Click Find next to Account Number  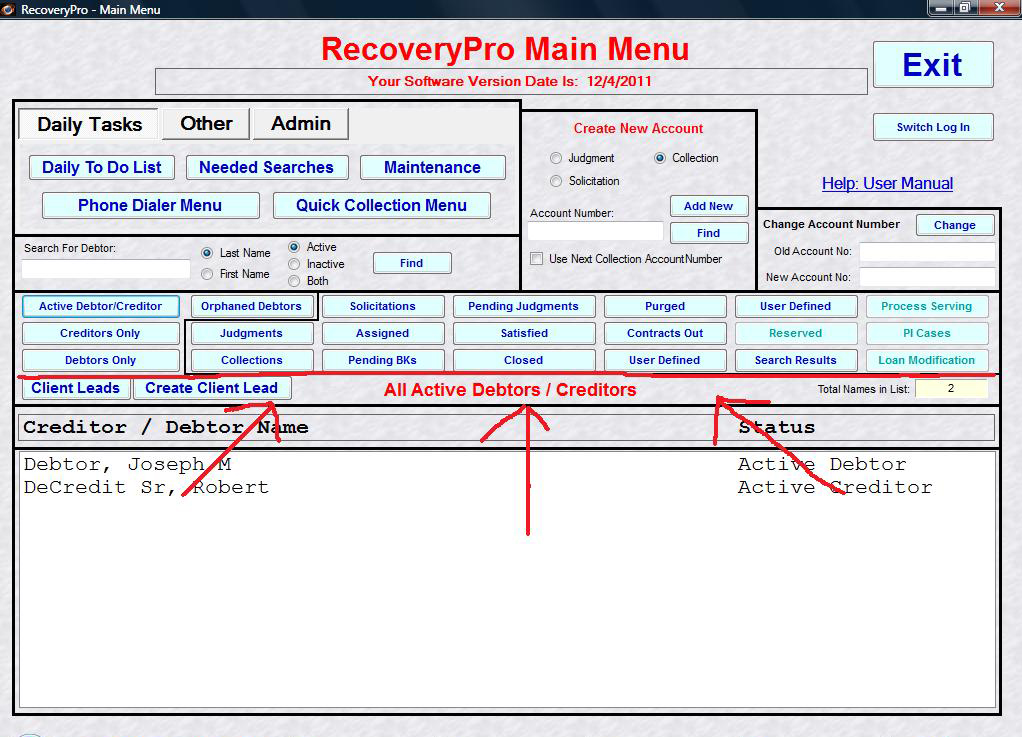coord(708,233)
